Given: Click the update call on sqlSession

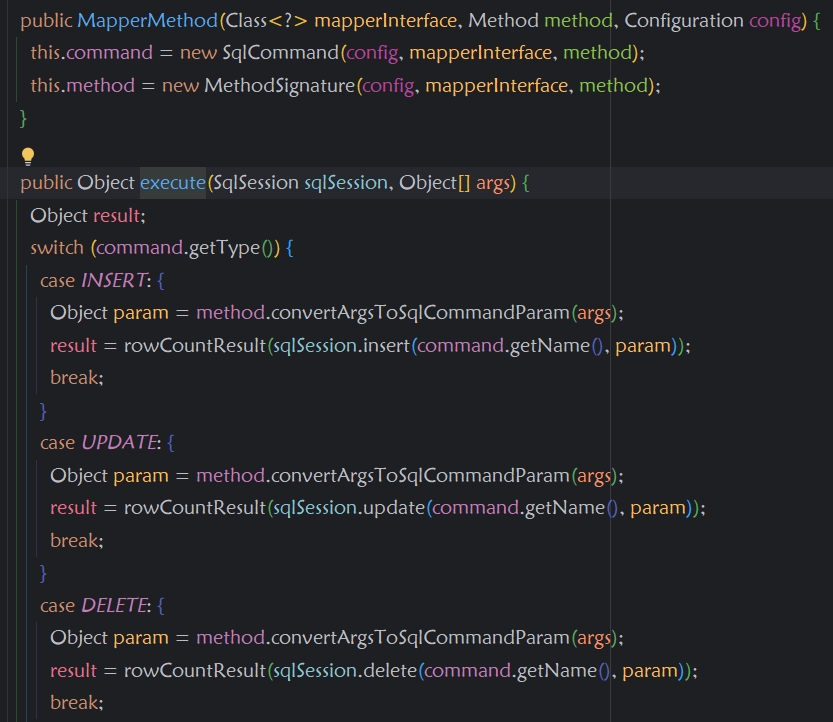Looking at the screenshot, I should click(391, 508).
